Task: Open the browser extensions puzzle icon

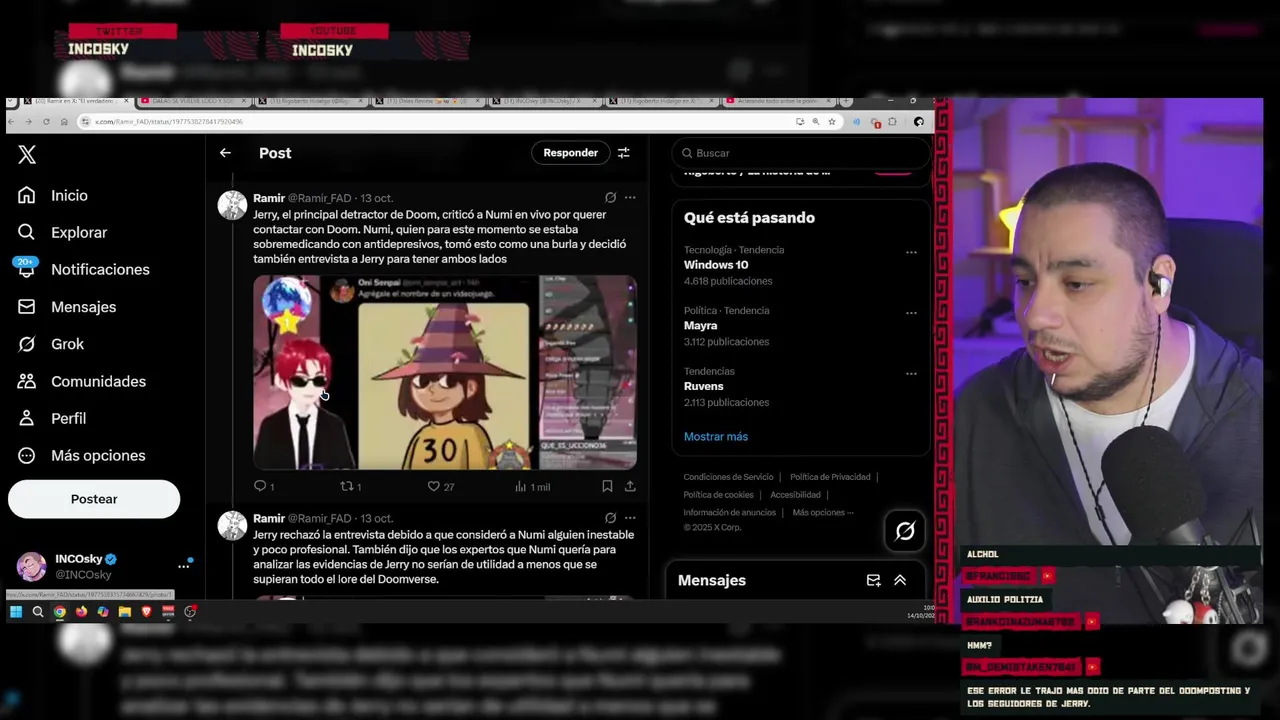Action: pos(893,121)
